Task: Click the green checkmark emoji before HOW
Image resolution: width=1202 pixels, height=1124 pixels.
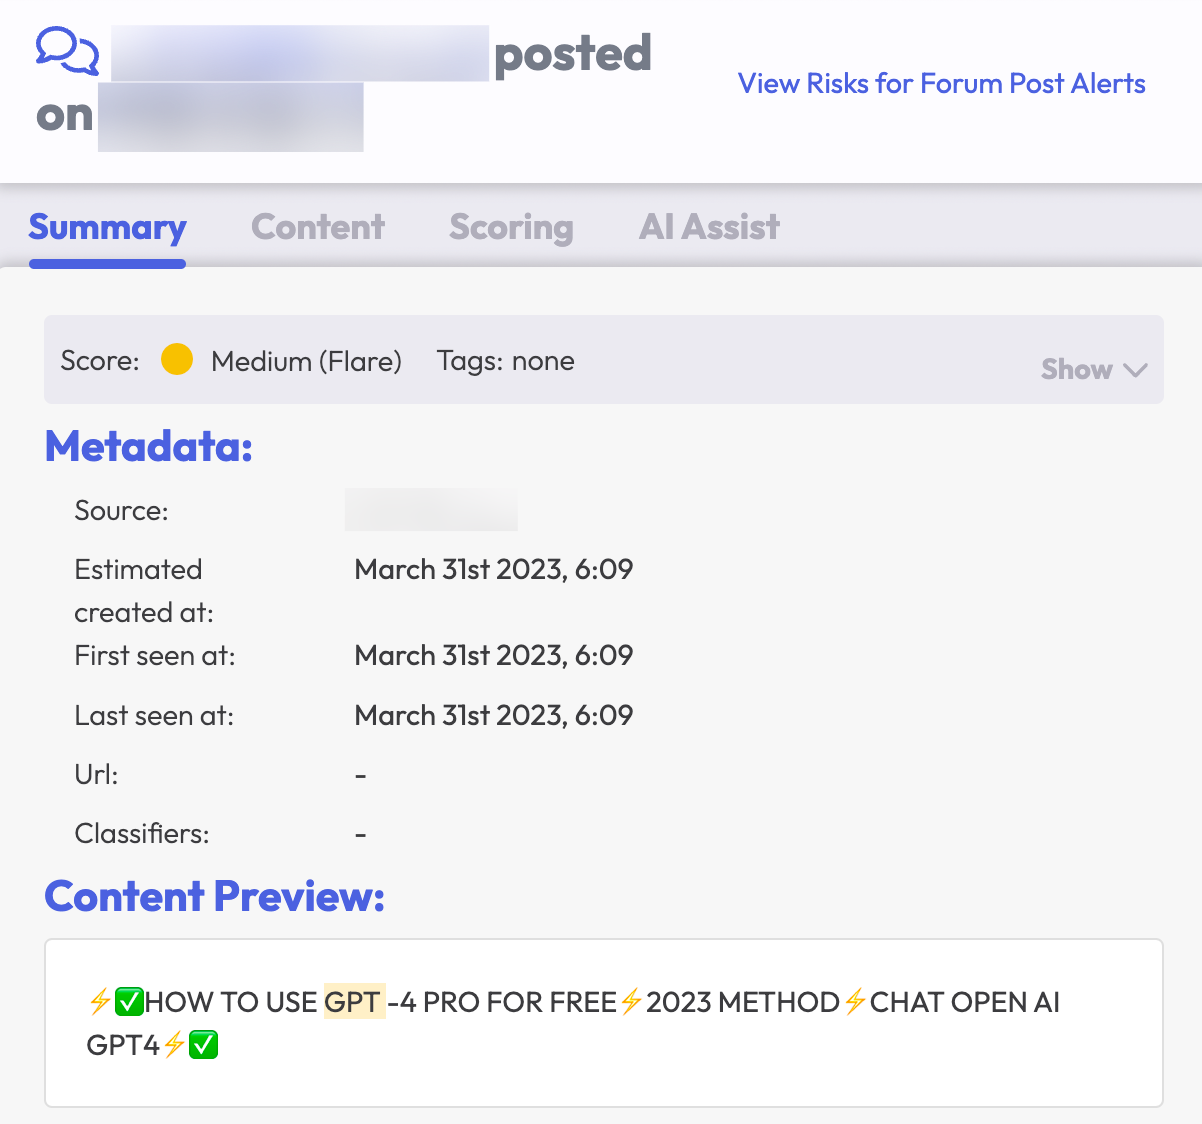Action: pos(129,1001)
